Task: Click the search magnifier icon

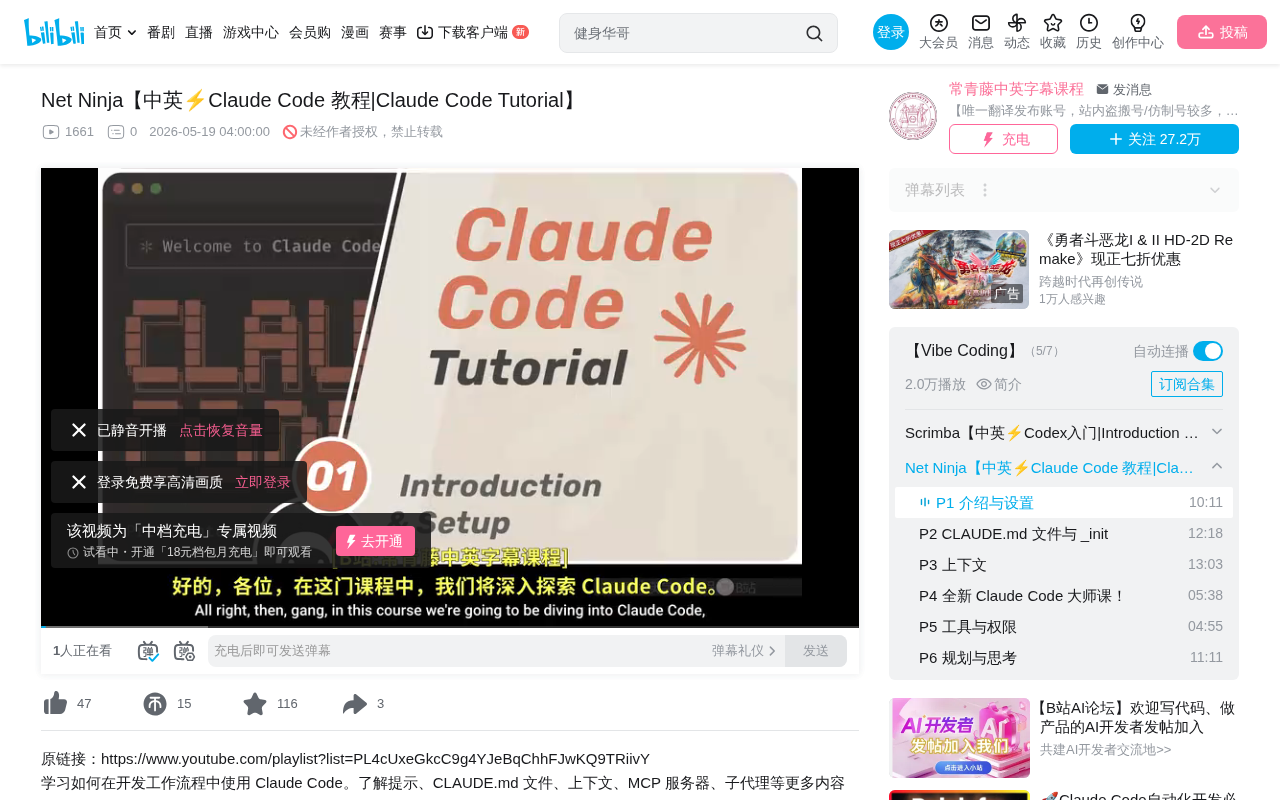Action: coord(814,33)
